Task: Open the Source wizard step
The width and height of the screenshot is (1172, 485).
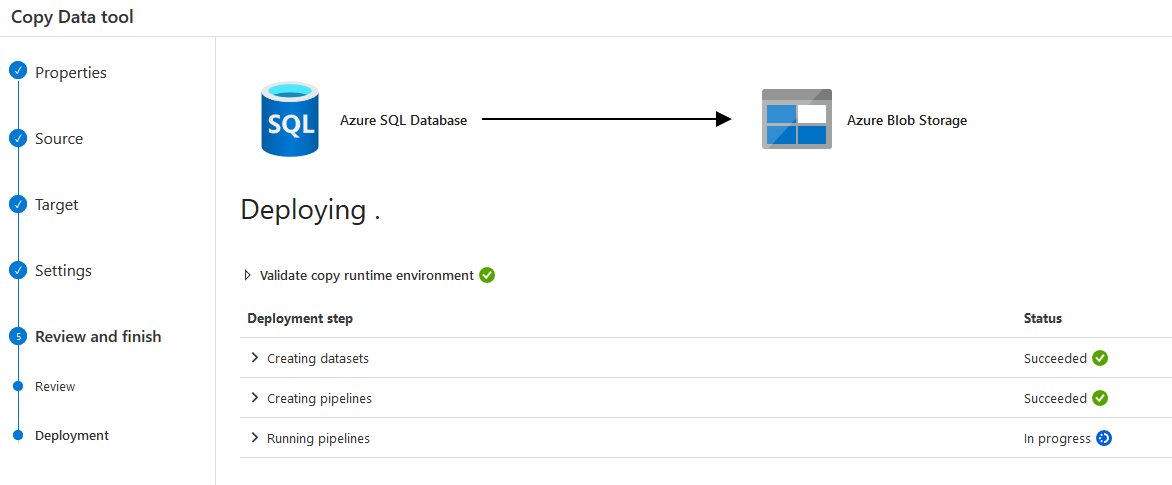Action: point(59,139)
